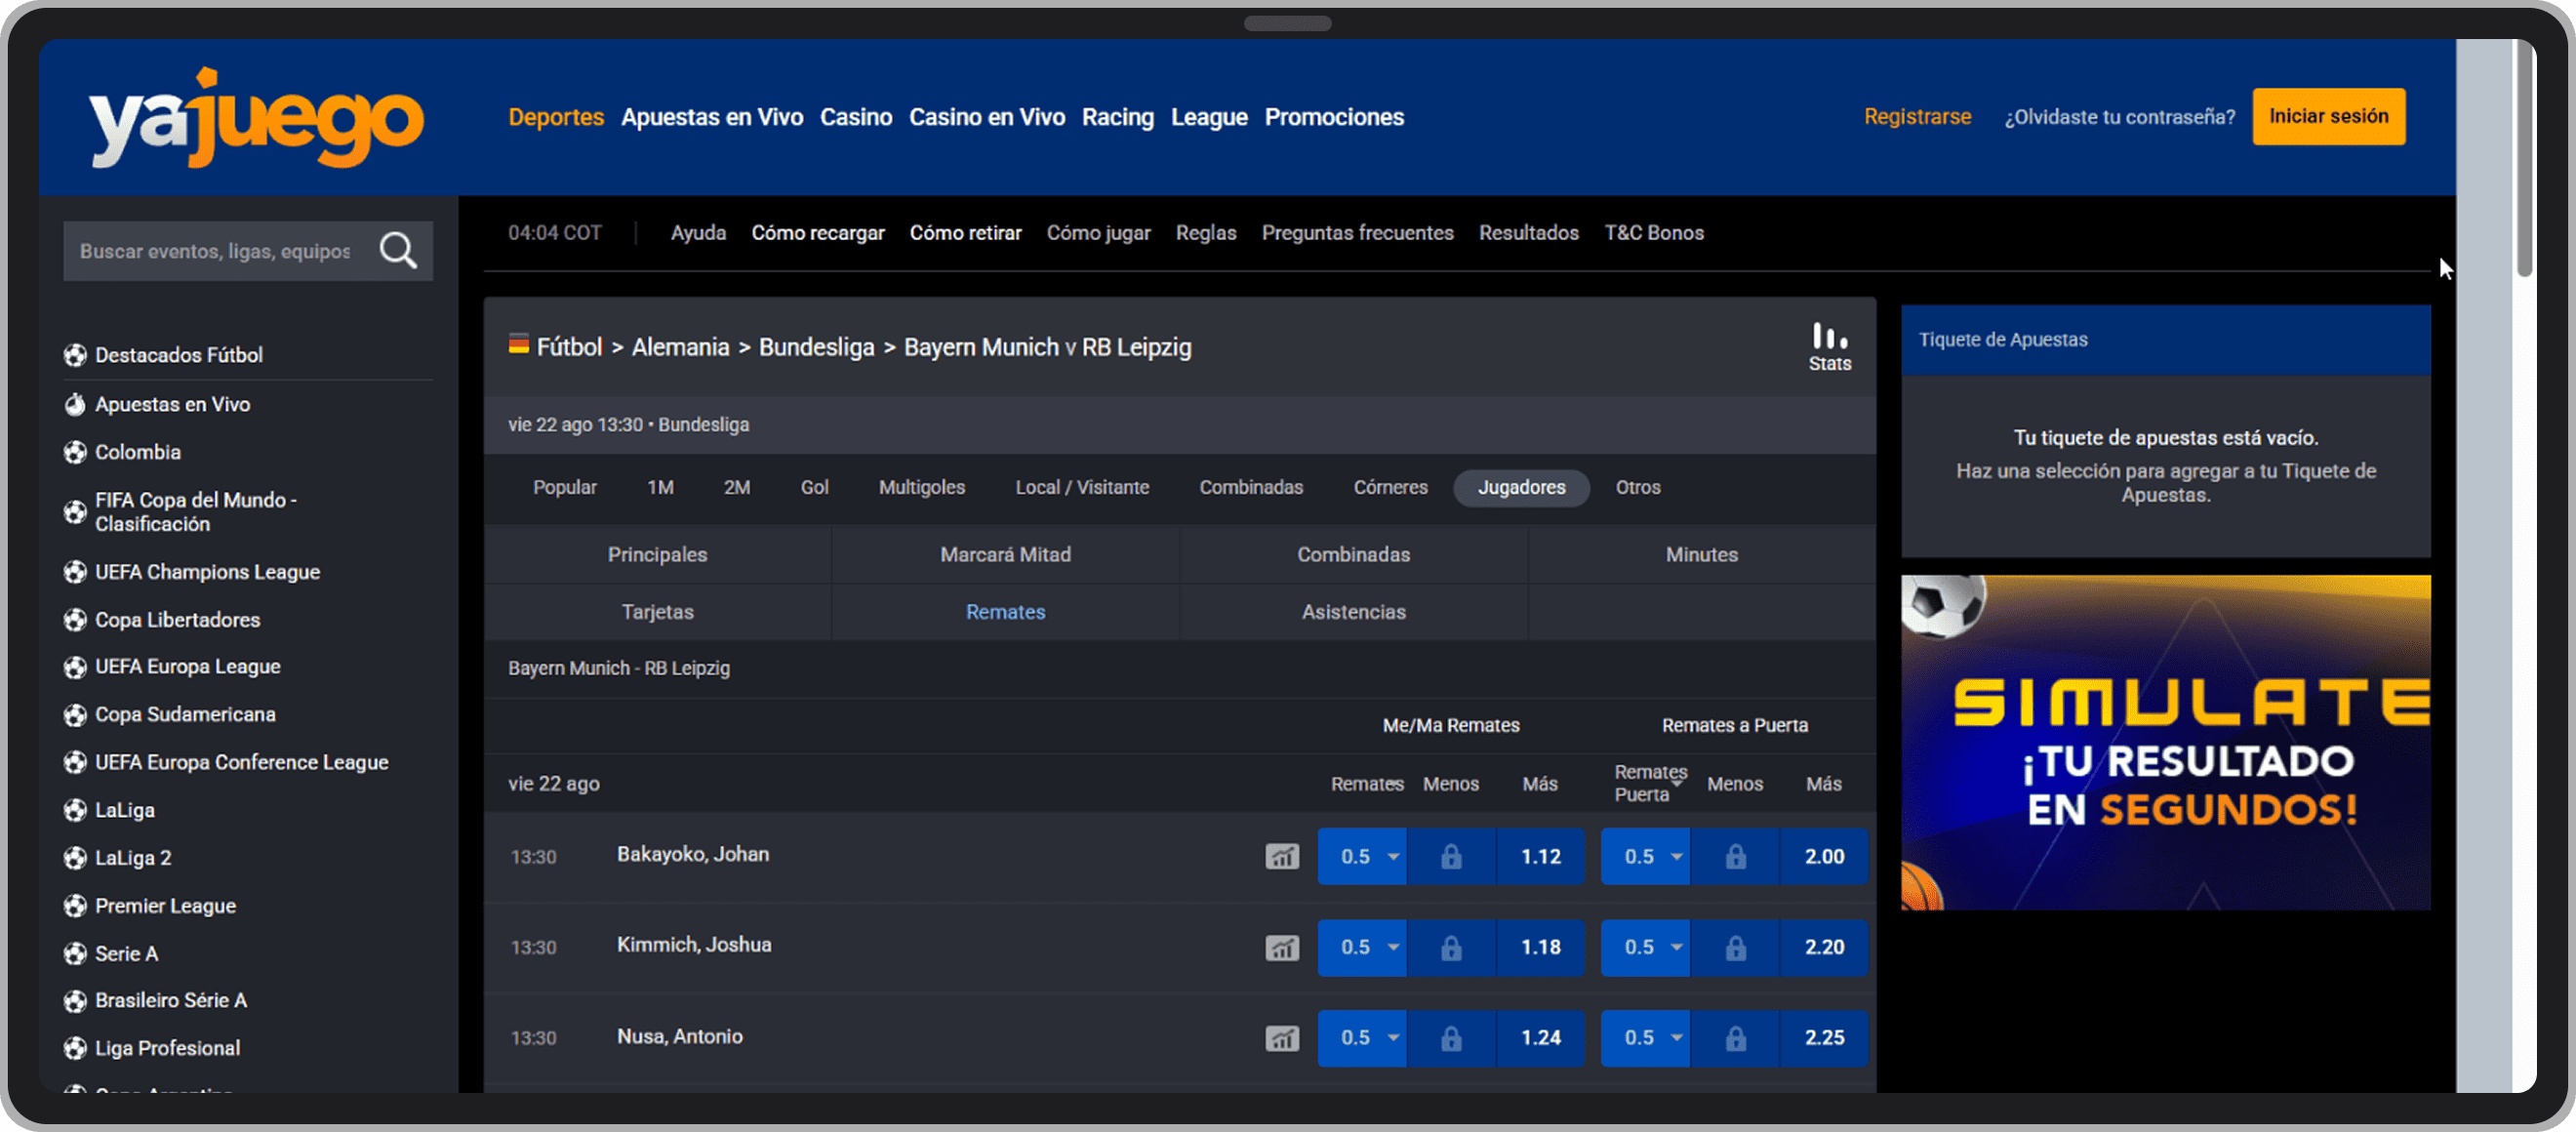Image resolution: width=2576 pixels, height=1132 pixels.
Task: Open the Remates 0.5 line dropdown for Bakayoko
Action: (x=1362, y=857)
